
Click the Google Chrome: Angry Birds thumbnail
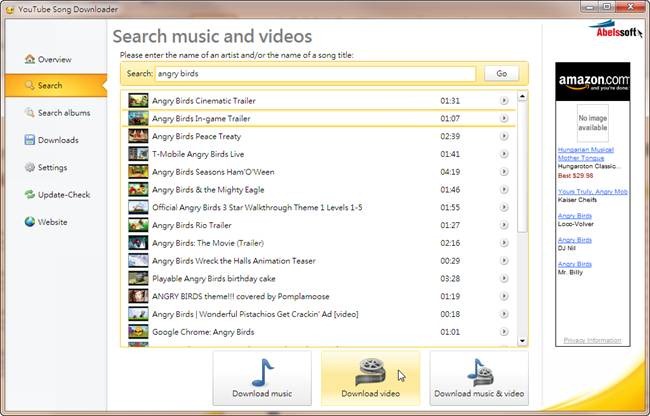(x=138, y=332)
